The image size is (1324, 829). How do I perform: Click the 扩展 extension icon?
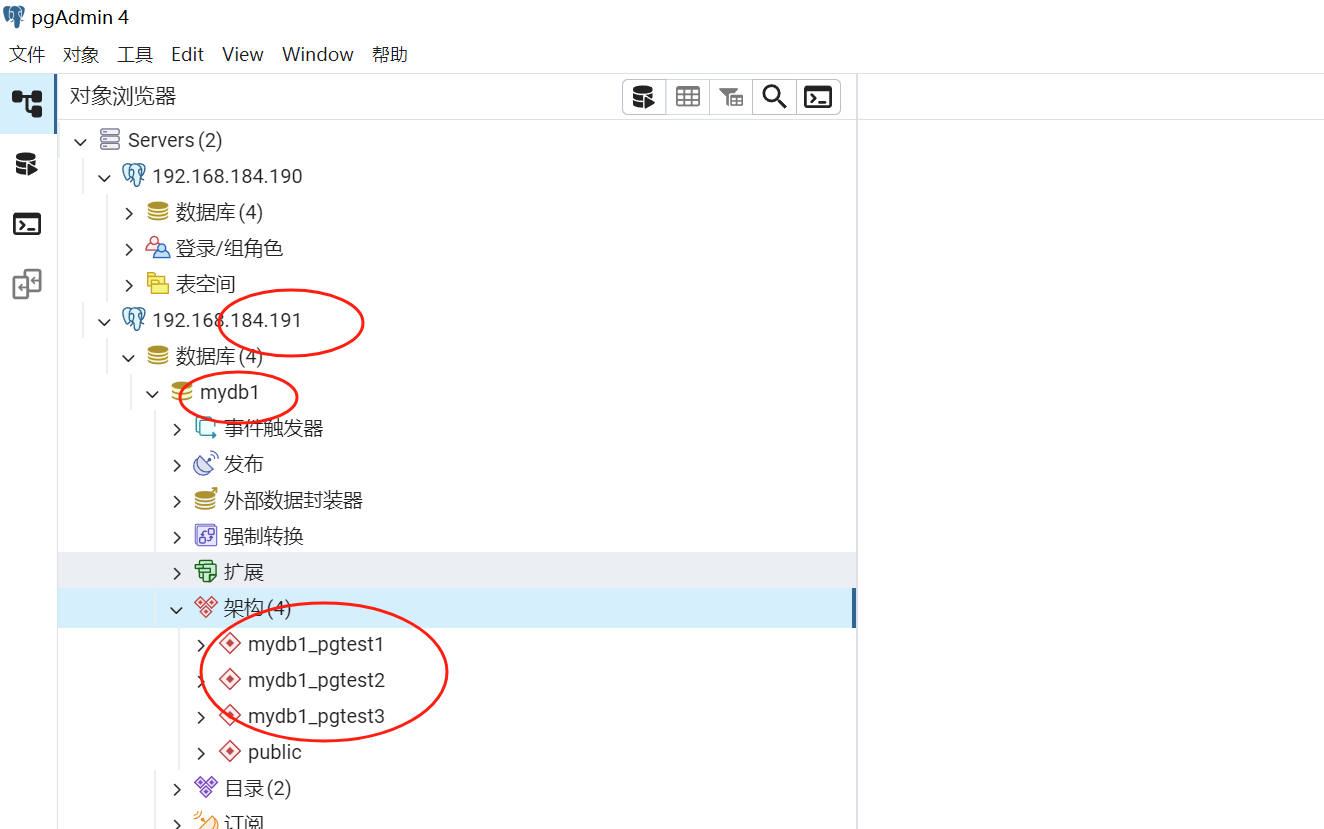206,572
